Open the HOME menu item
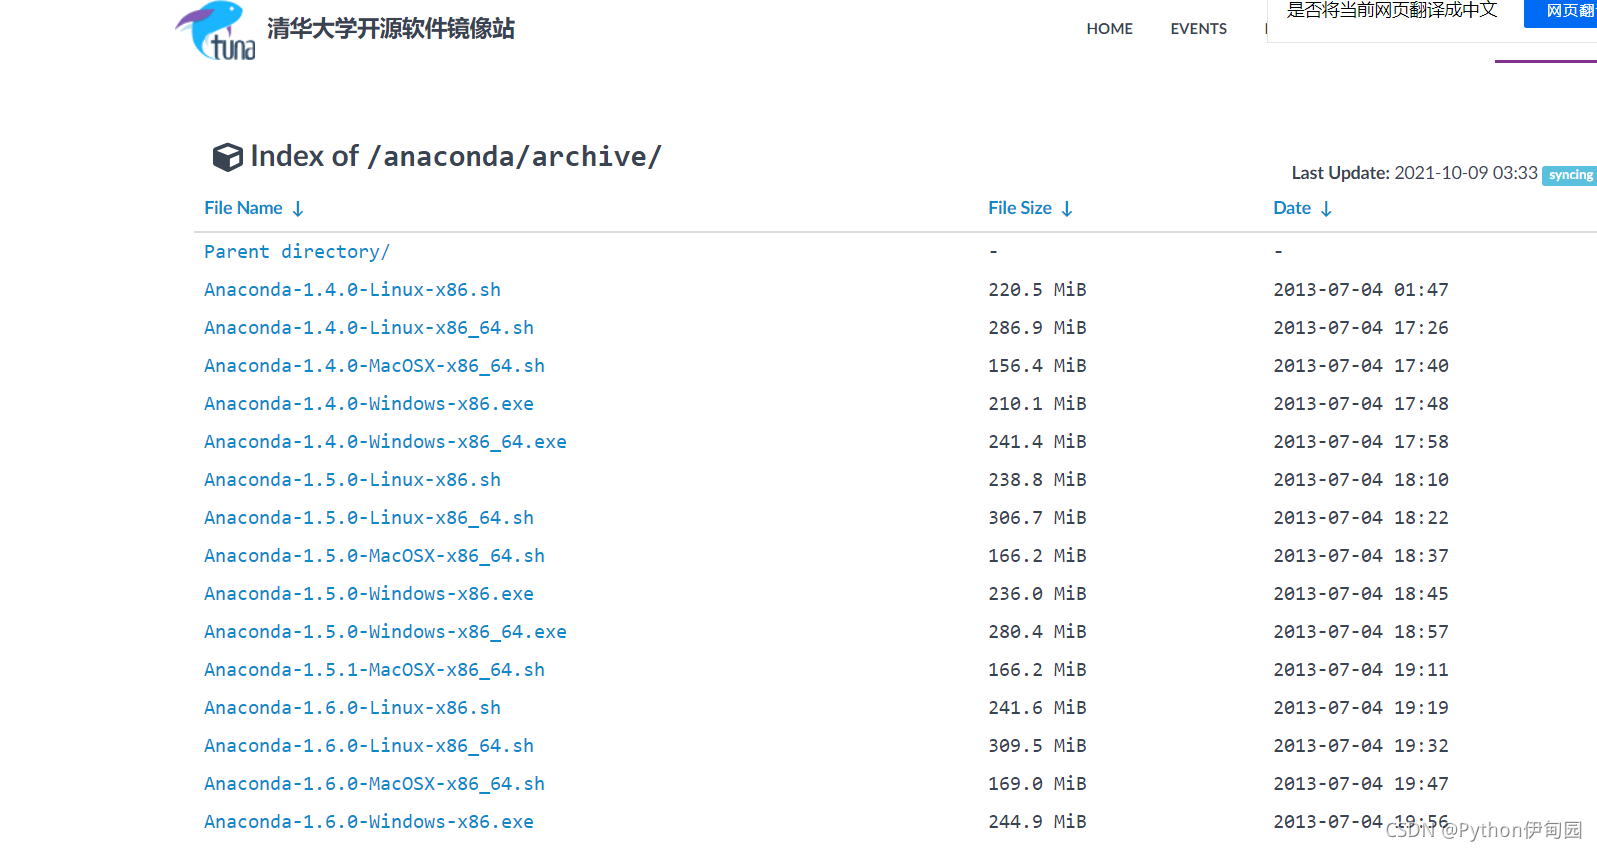The image size is (1597, 851). pyautogui.click(x=1109, y=29)
